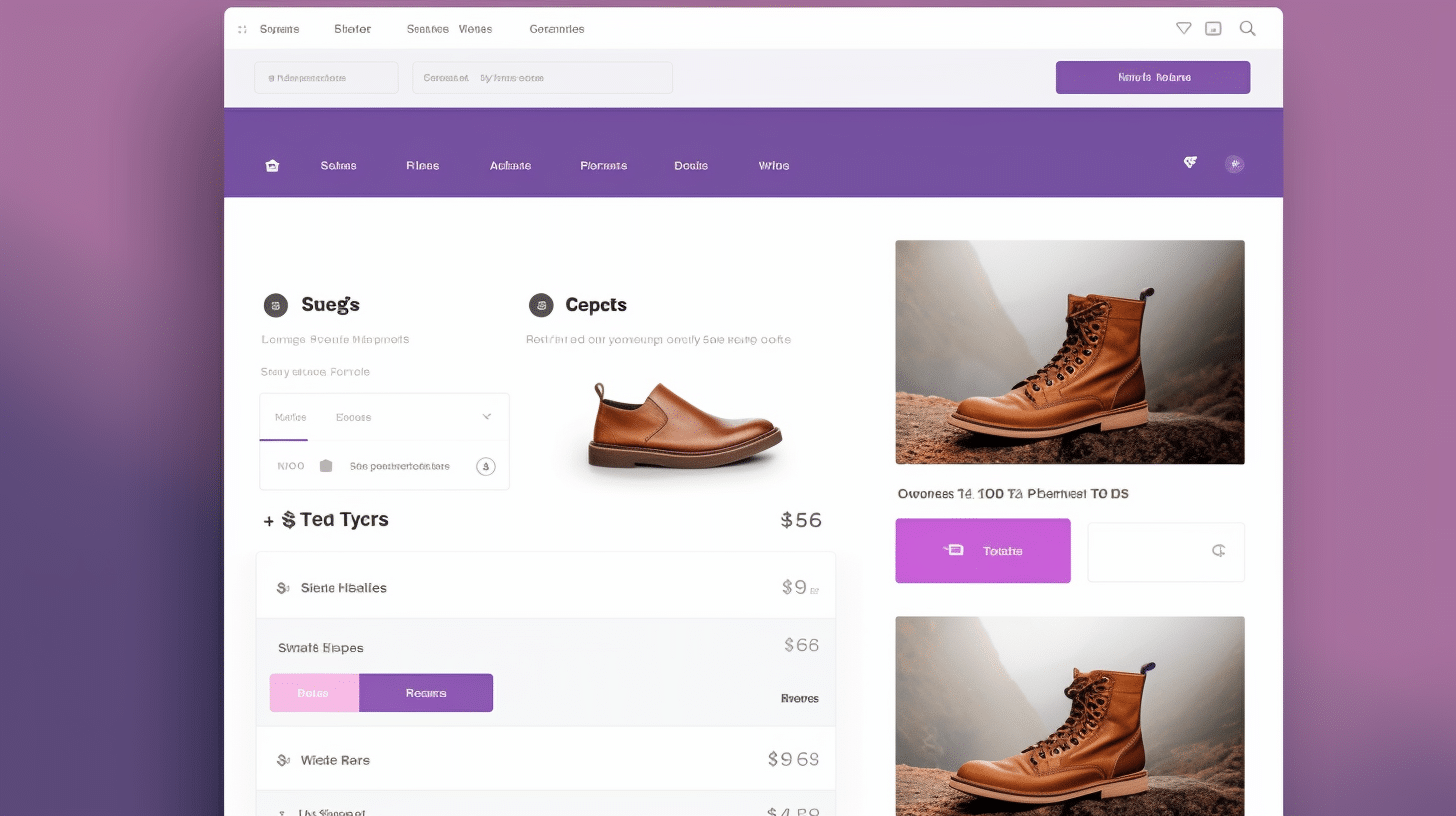Select the Eocoss tab

pyautogui.click(x=353, y=417)
